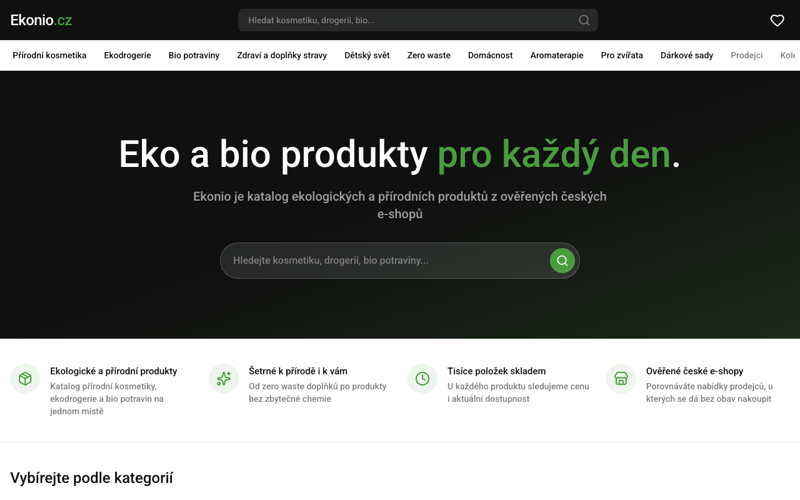The height and width of the screenshot is (500, 800).
Task: Click 'U každého produktu sledujeme cenu' text
Action: click(x=518, y=392)
